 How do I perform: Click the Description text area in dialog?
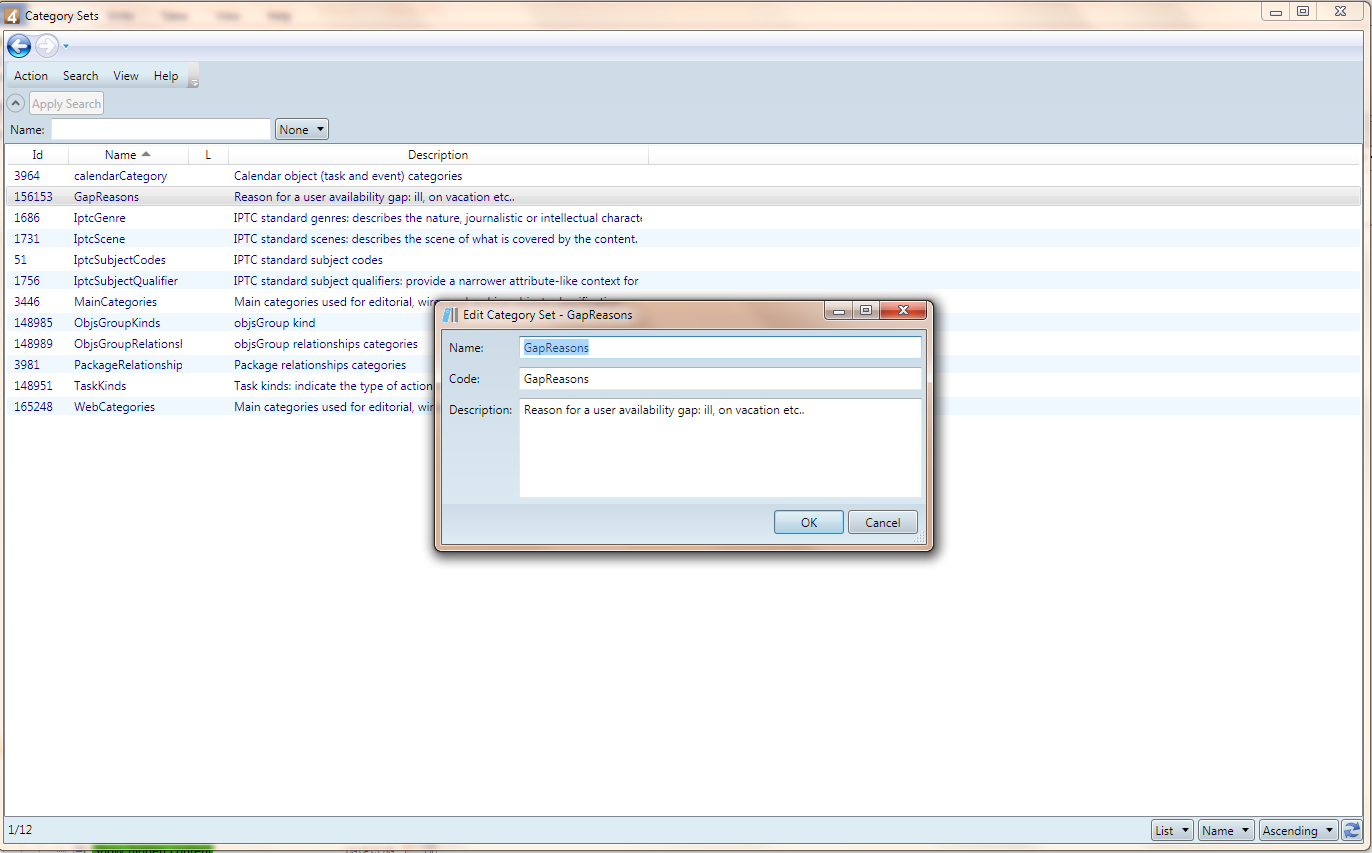(720, 448)
